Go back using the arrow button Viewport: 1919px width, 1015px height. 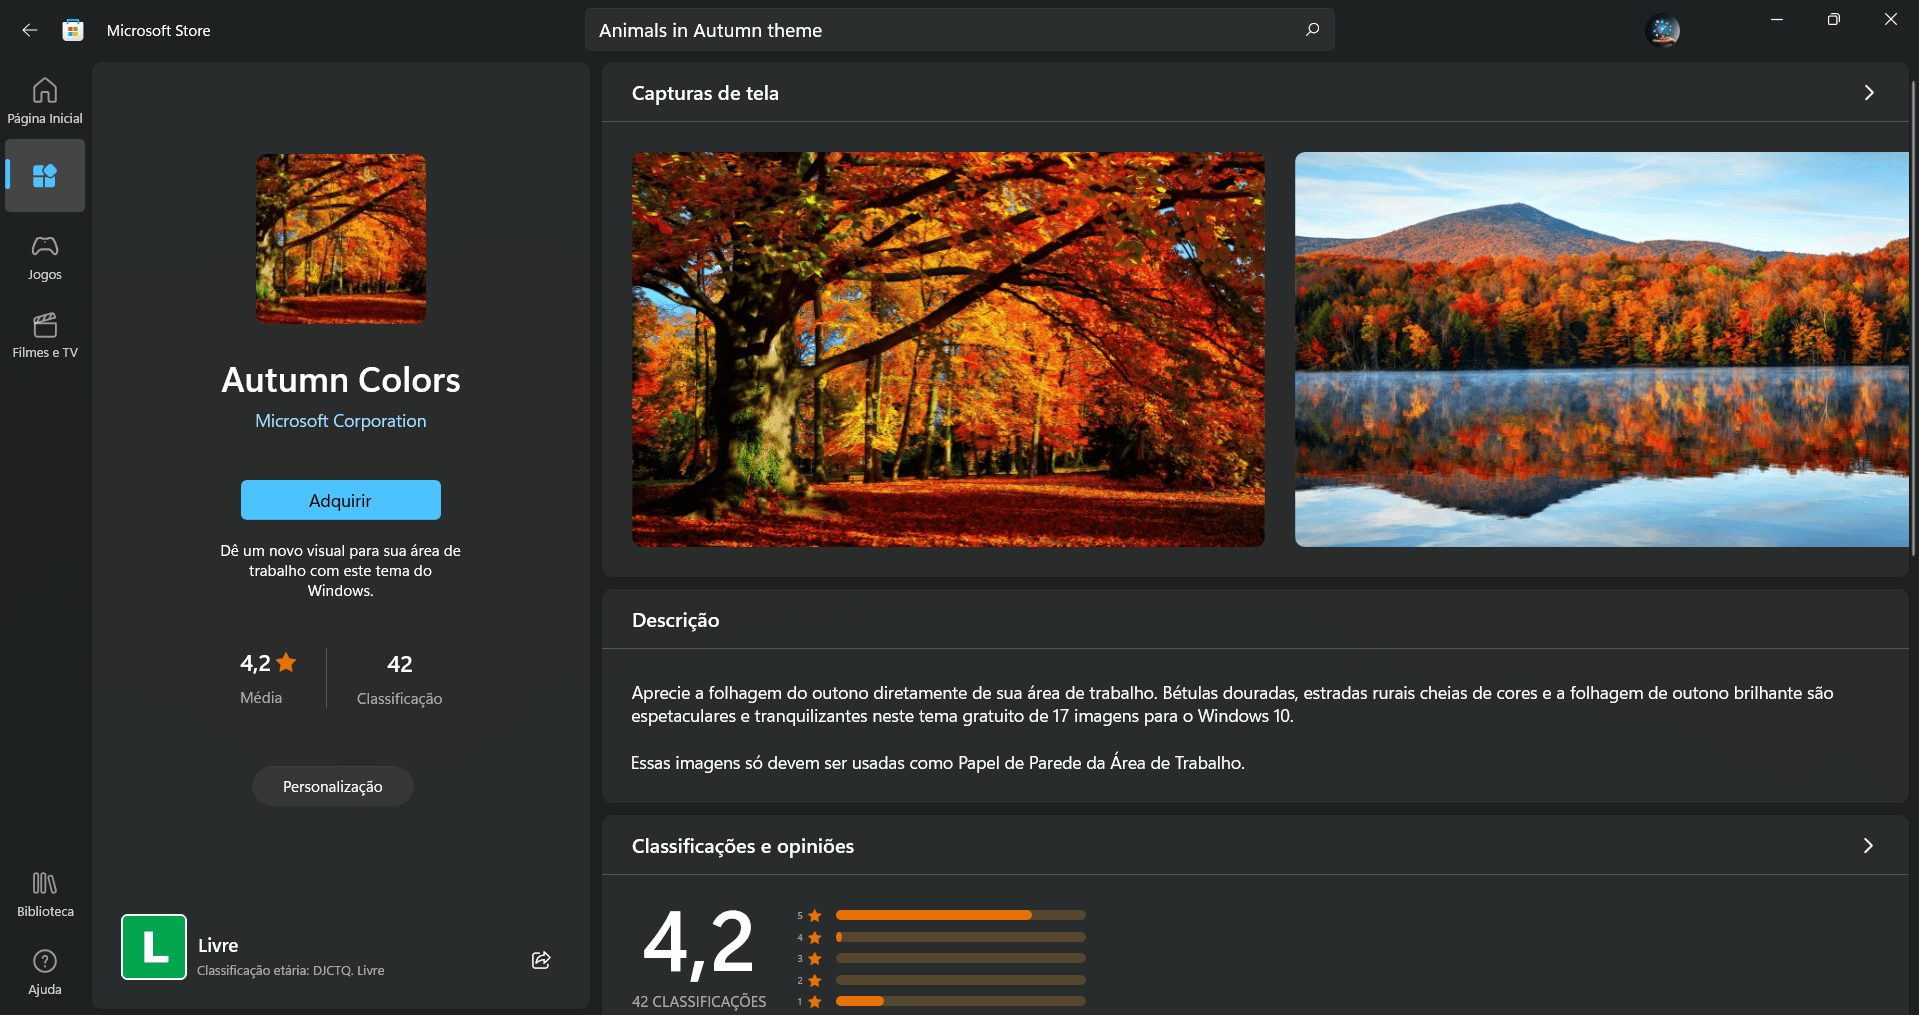[x=29, y=30]
